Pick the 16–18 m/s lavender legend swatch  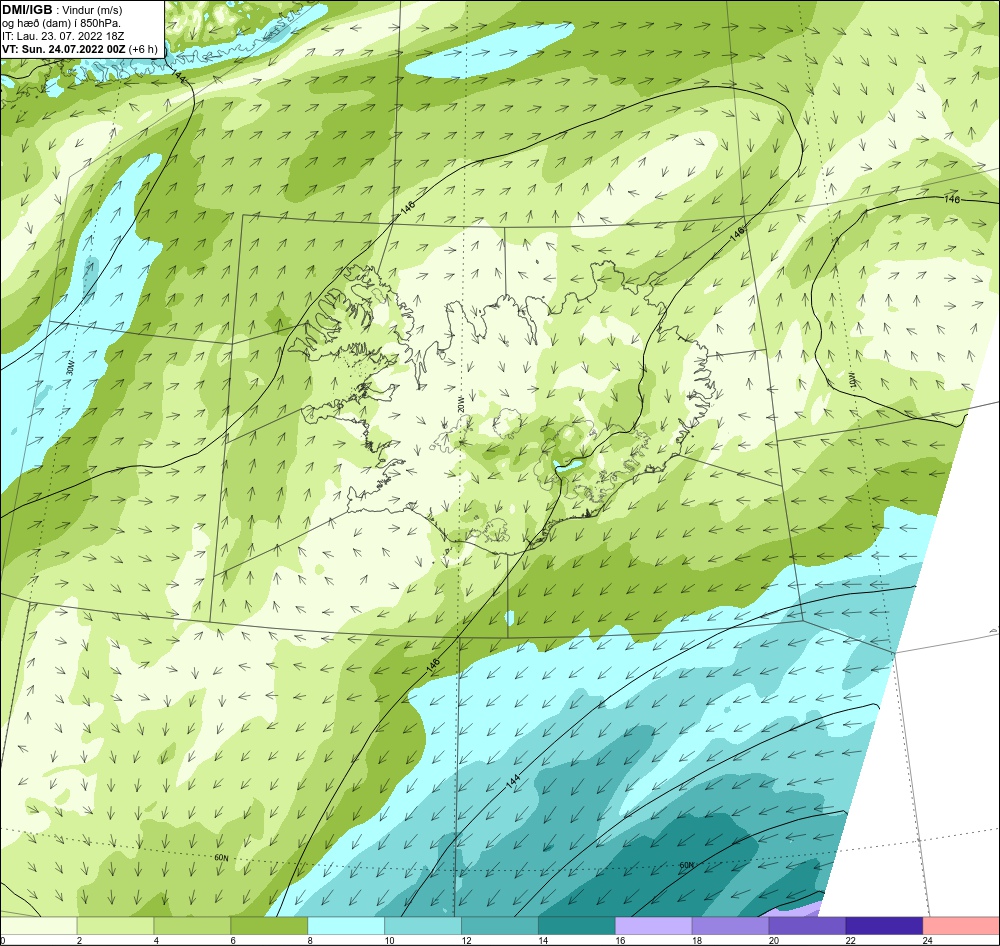coord(654,926)
